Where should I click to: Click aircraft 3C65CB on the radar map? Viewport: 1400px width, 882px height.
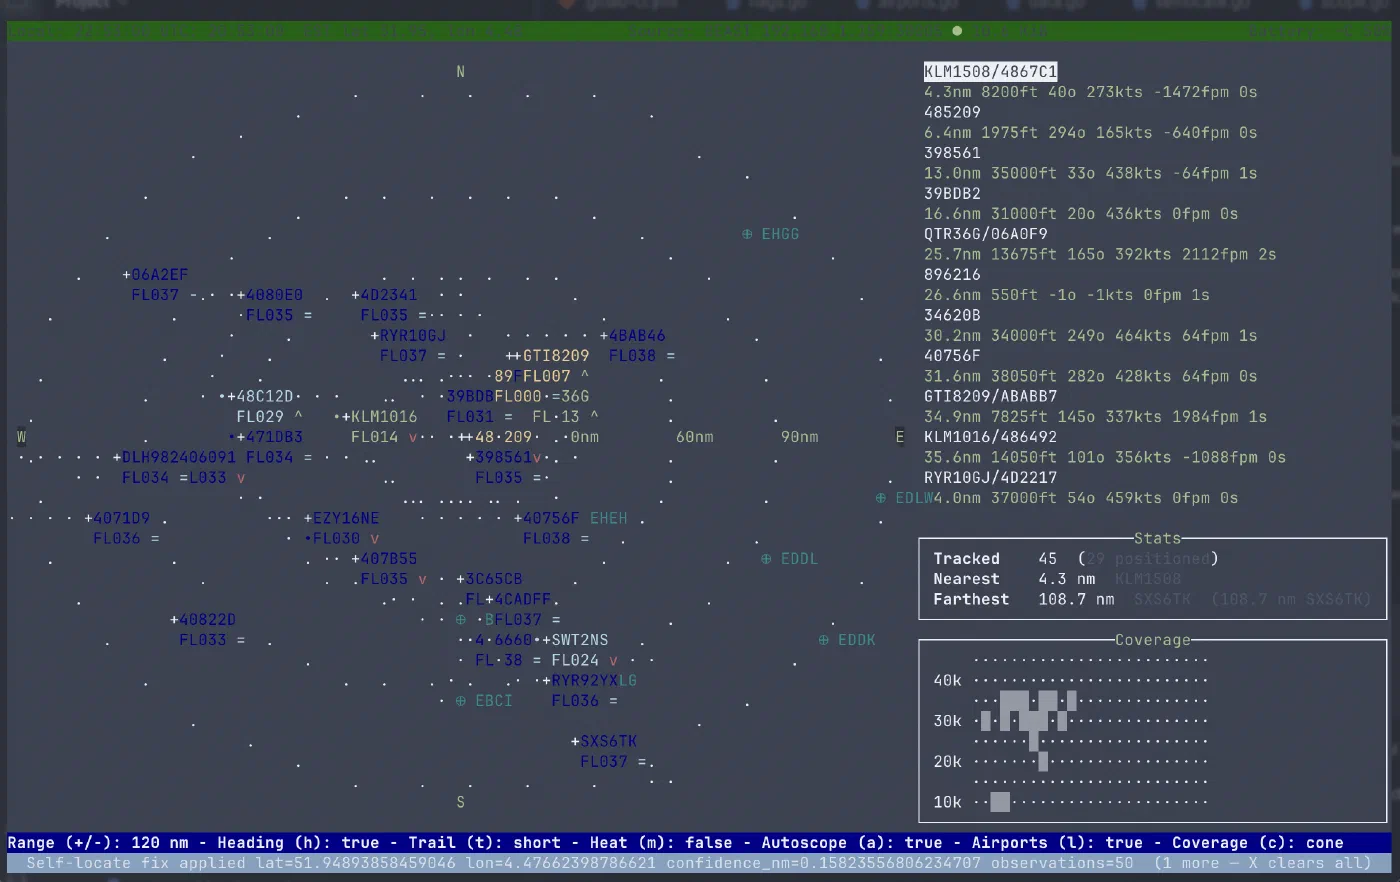[x=489, y=579]
